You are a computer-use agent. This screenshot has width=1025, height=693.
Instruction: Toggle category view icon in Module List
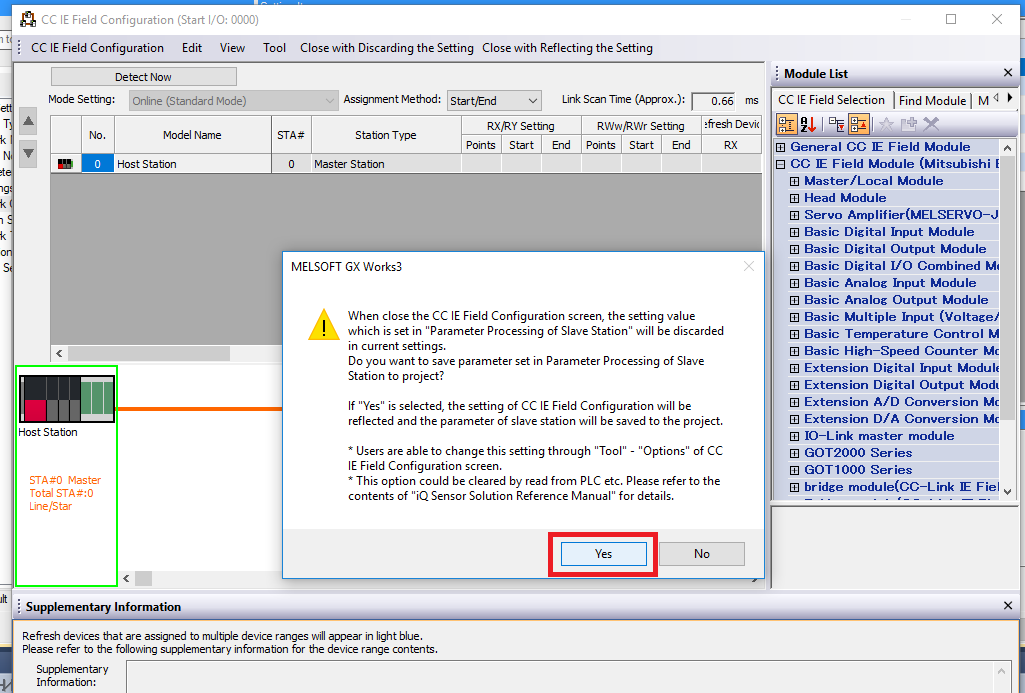pyautogui.click(x=786, y=124)
